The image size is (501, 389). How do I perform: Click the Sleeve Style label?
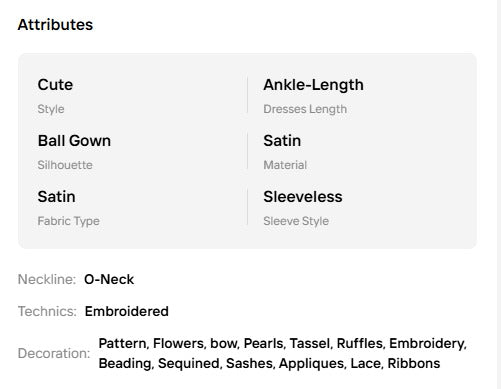(296, 221)
